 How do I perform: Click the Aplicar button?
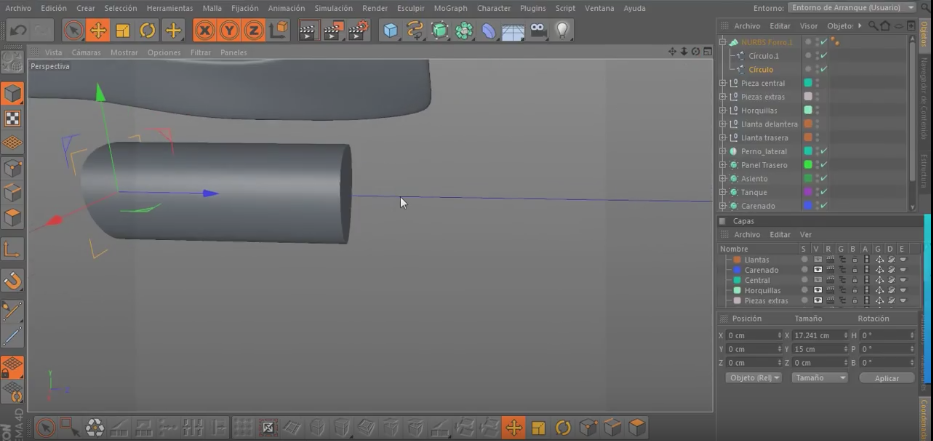[x=887, y=378]
